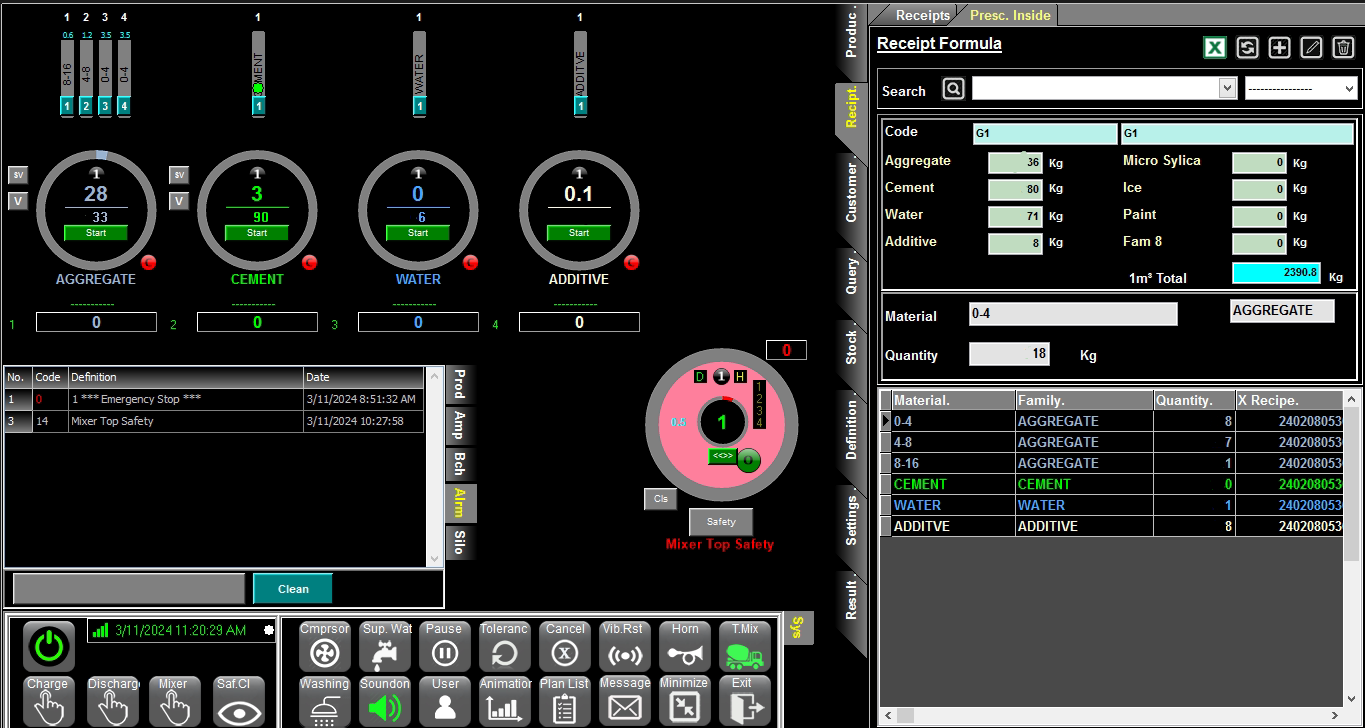Export the receipt formula to Excel

point(1215,47)
